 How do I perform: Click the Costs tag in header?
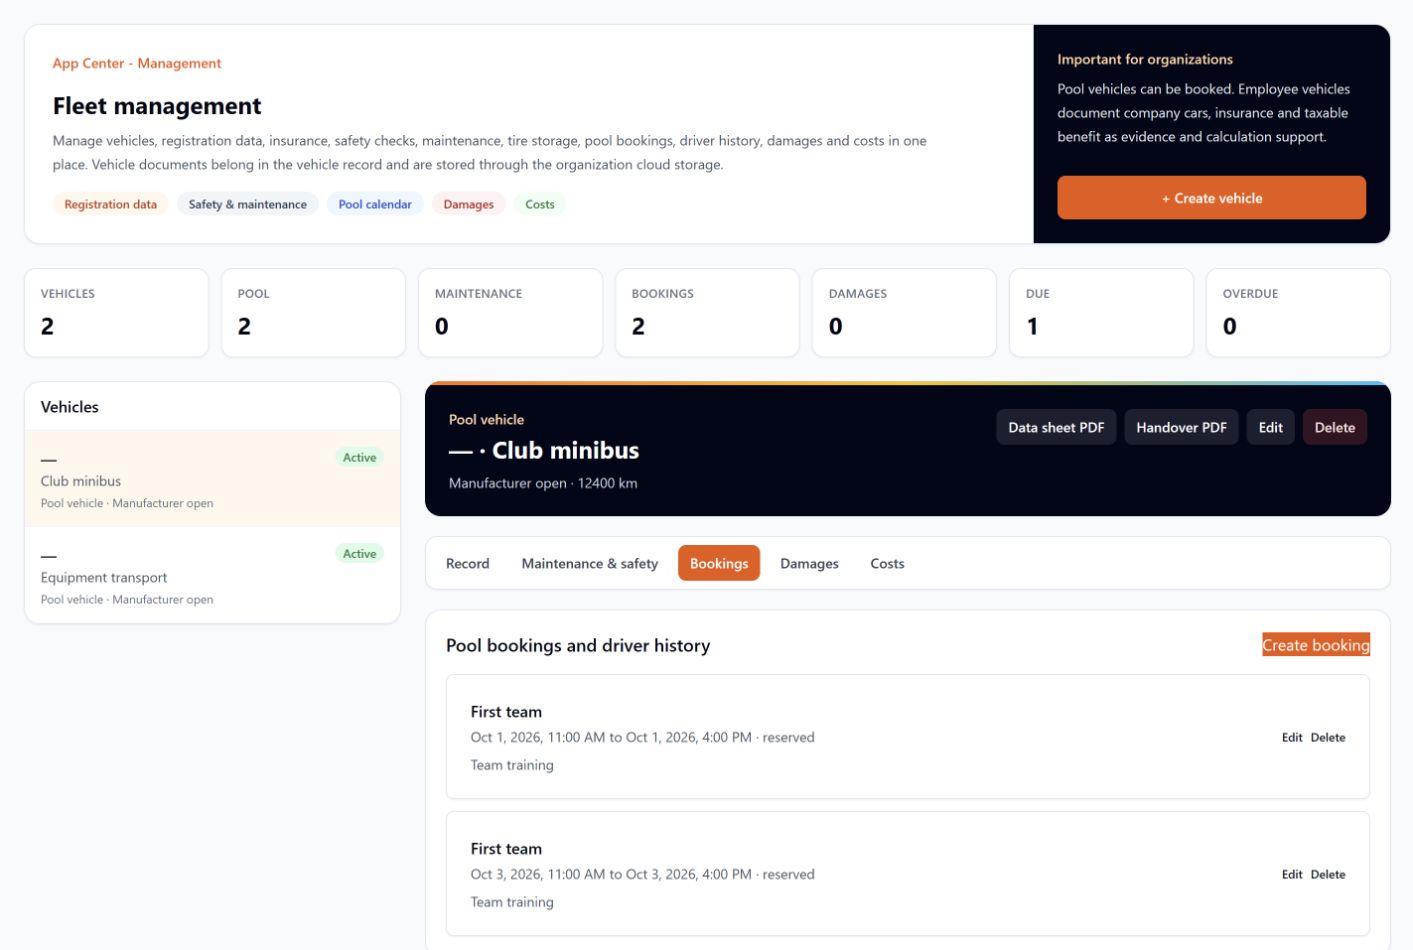coord(540,204)
